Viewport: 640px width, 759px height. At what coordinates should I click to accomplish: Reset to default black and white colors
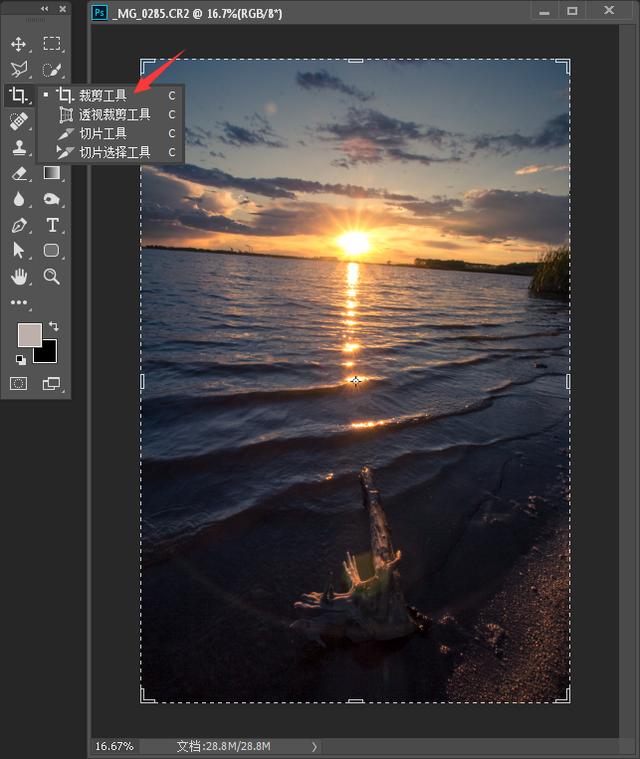(x=20, y=359)
